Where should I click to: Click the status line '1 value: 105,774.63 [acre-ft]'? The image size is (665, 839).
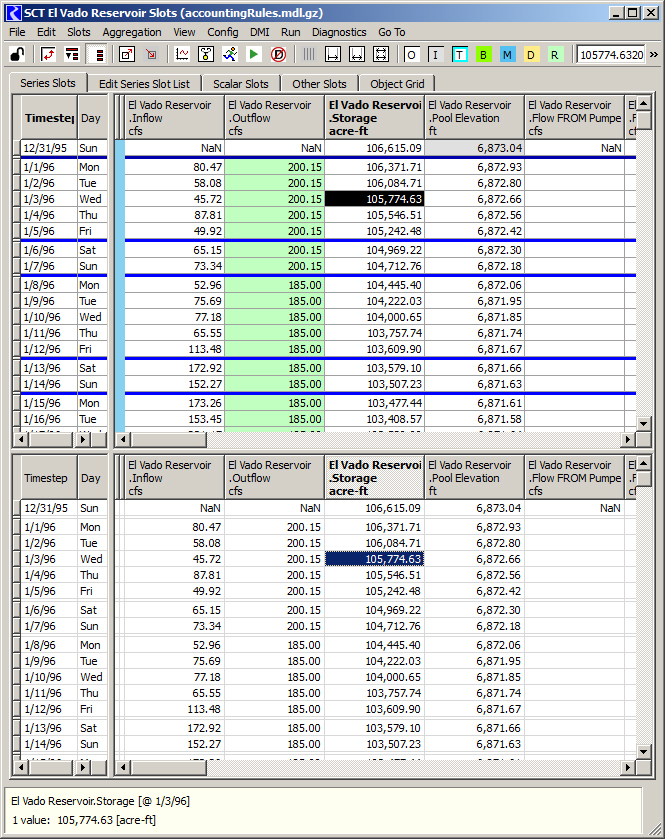(84, 820)
